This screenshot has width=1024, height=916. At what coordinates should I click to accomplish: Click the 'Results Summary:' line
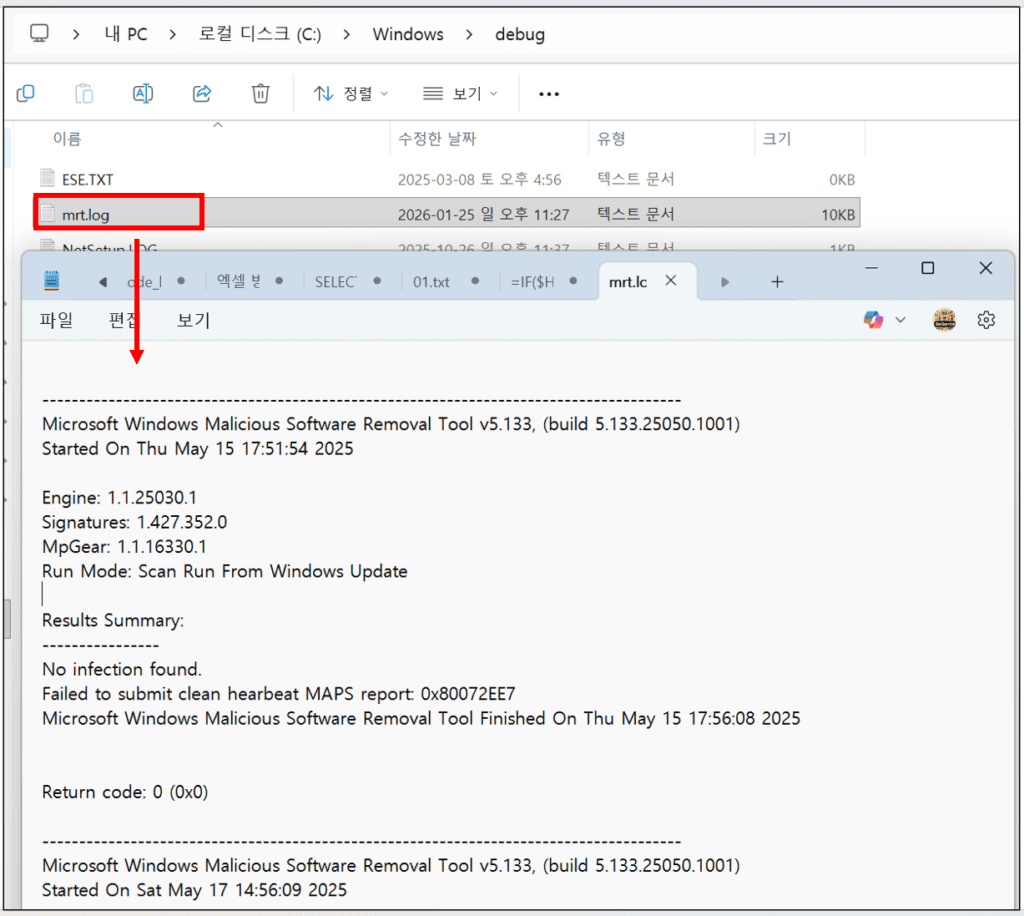click(113, 620)
